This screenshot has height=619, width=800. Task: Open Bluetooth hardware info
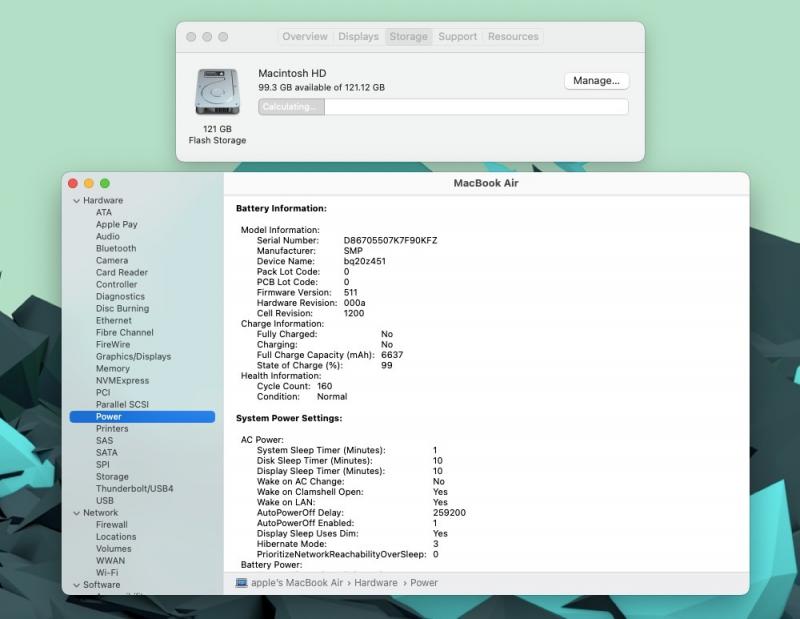pos(116,249)
